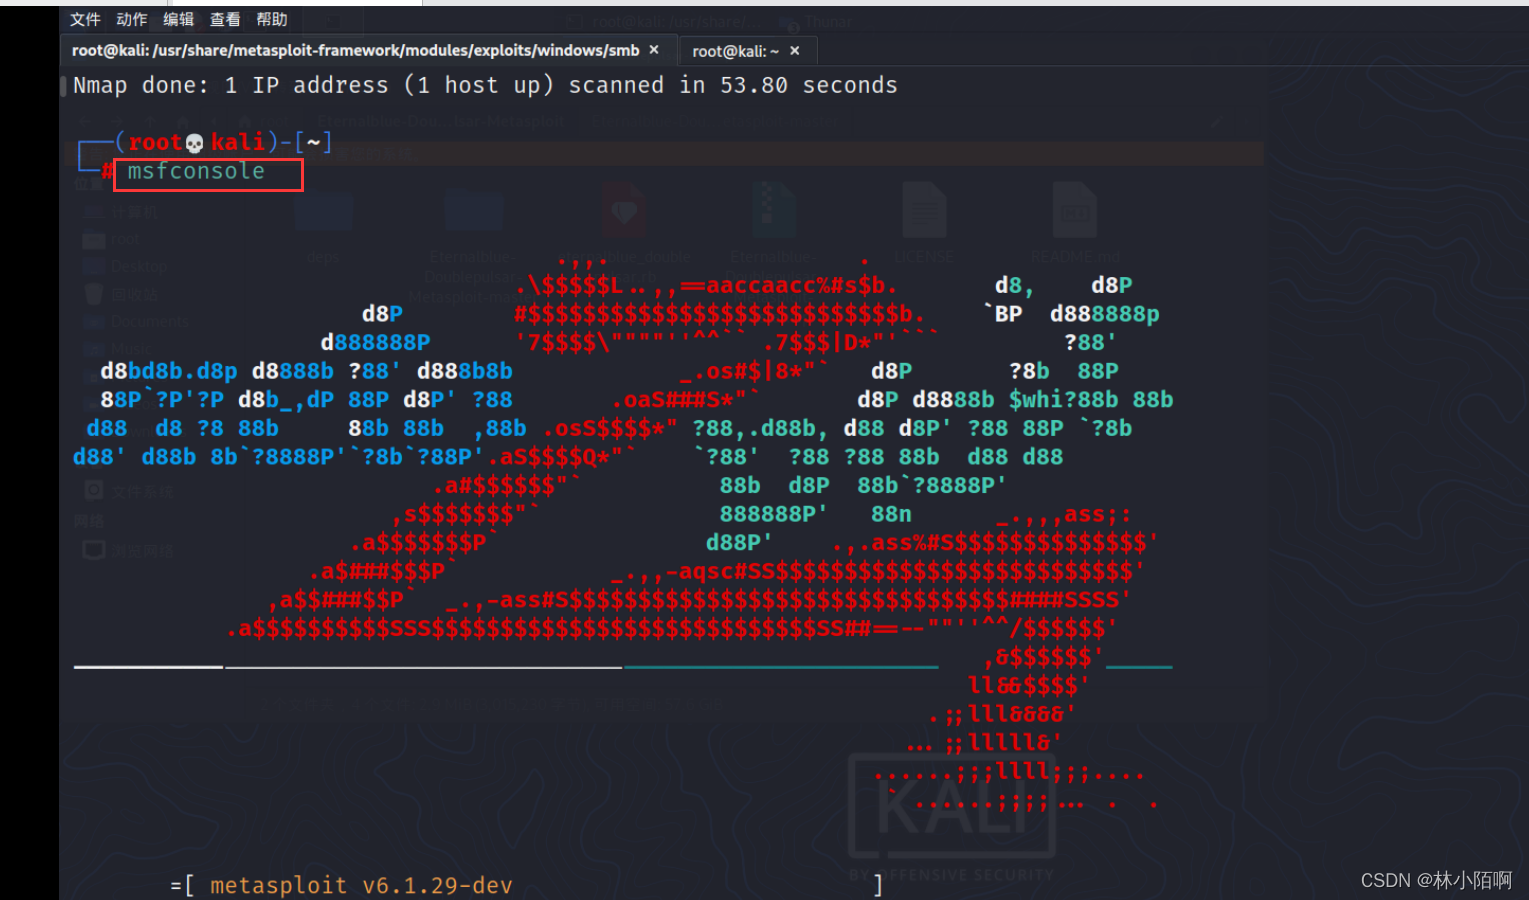Close the exploits/windows/smb terminal tab
The width and height of the screenshot is (1529, 900).
pyautogui.click(x=654, y=49)
